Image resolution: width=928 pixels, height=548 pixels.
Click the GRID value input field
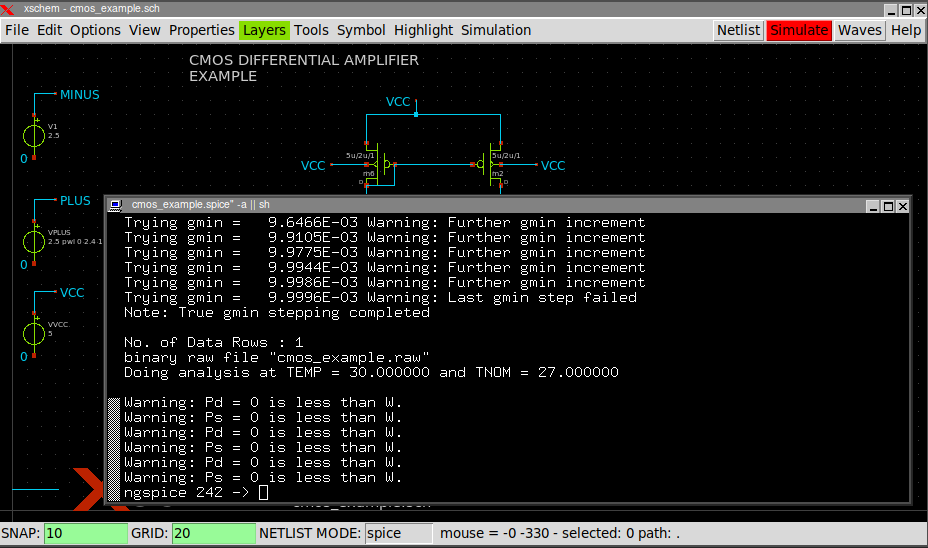[x=212, y=533]
